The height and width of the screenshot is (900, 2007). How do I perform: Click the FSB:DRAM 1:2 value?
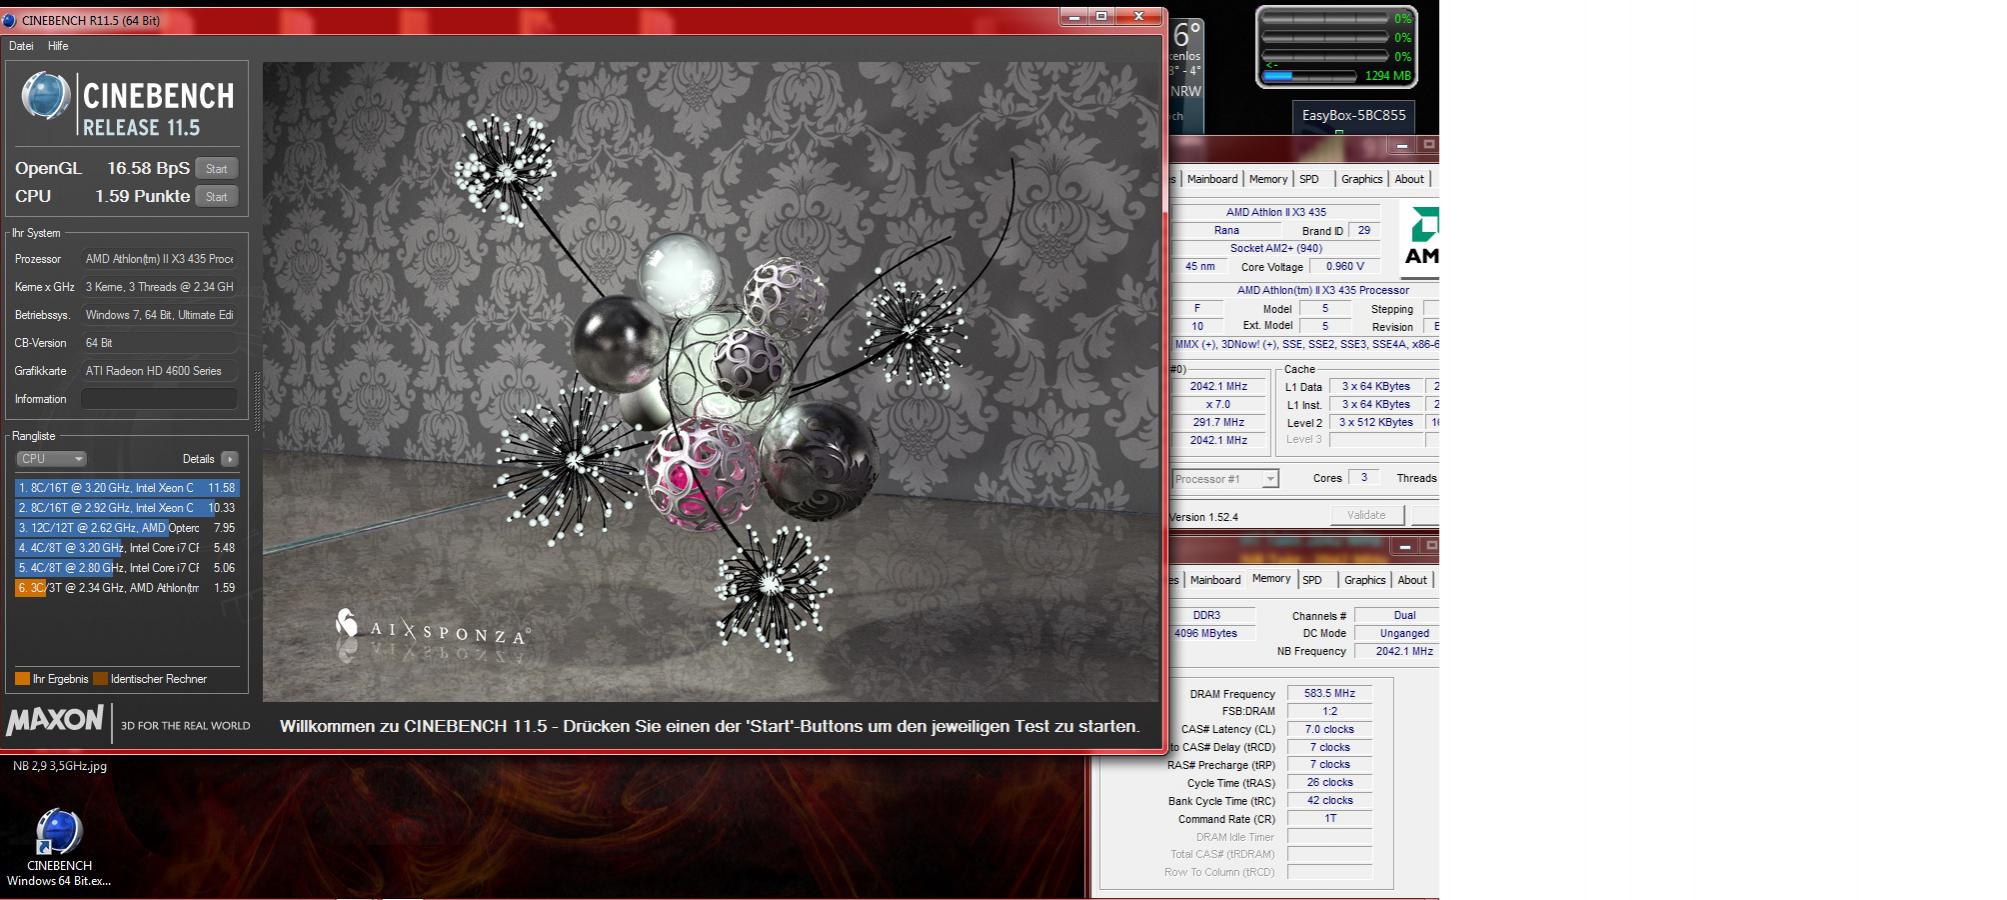click(1329, 711)
